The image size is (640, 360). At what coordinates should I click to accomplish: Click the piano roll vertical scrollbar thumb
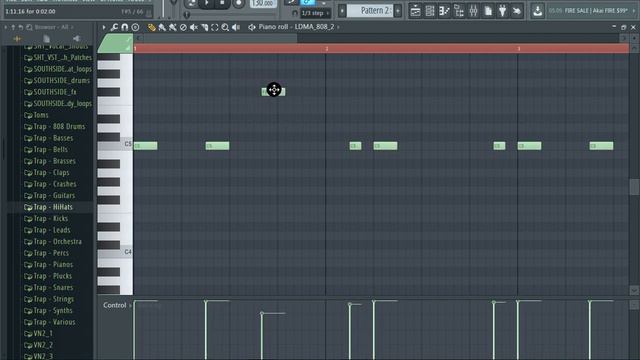(634, 187)
